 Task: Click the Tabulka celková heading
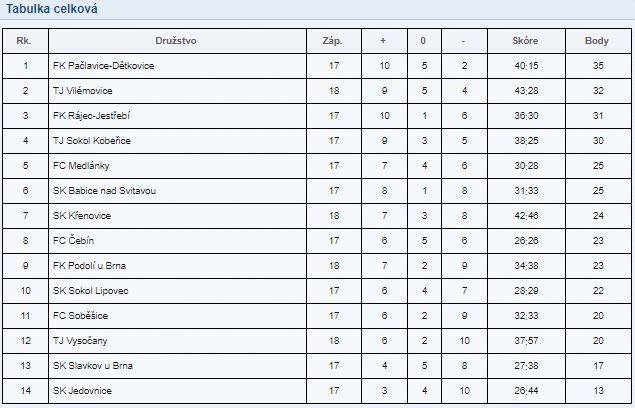(51, 9)
